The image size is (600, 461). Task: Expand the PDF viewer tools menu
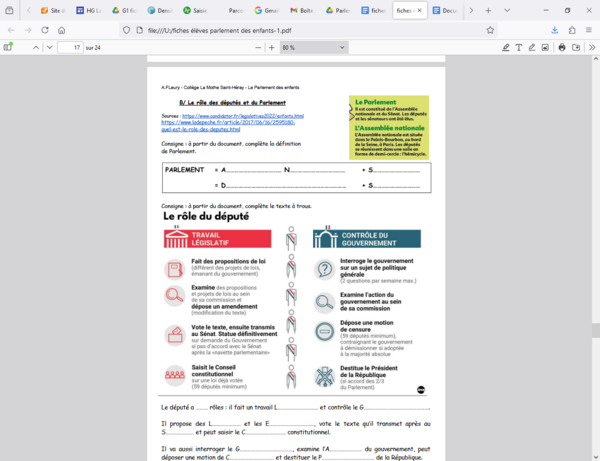(590, 47)
